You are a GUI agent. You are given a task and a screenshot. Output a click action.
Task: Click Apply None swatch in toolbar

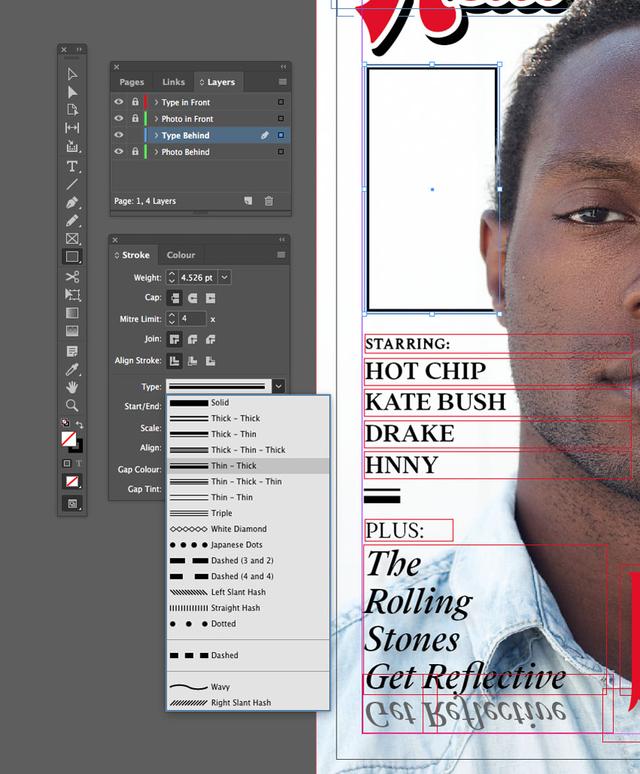[72, 481]
